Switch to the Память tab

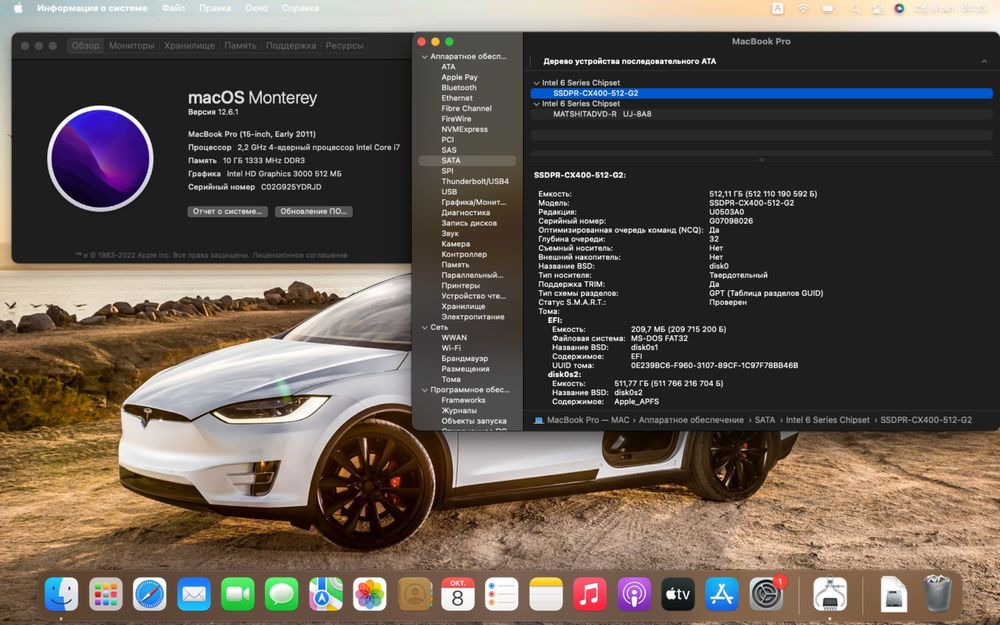[x=240, y=45]
